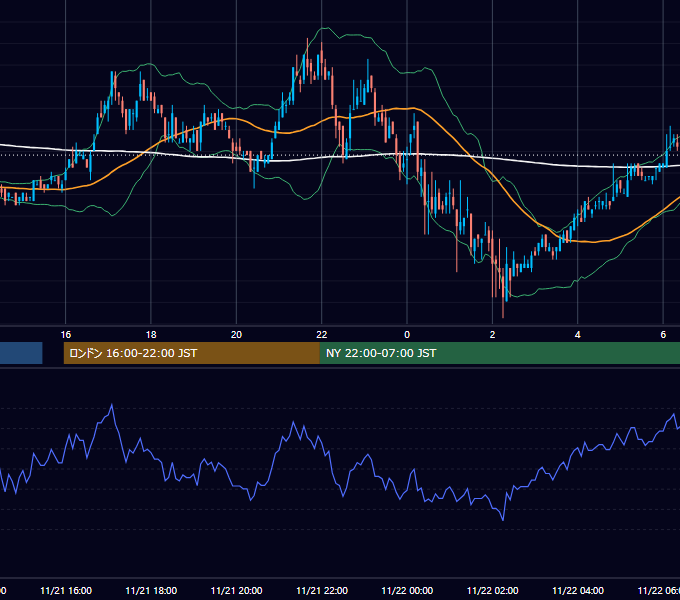Click the 2 hour label on price chart
Screen dimensions: 680x600
pos(492,334)
